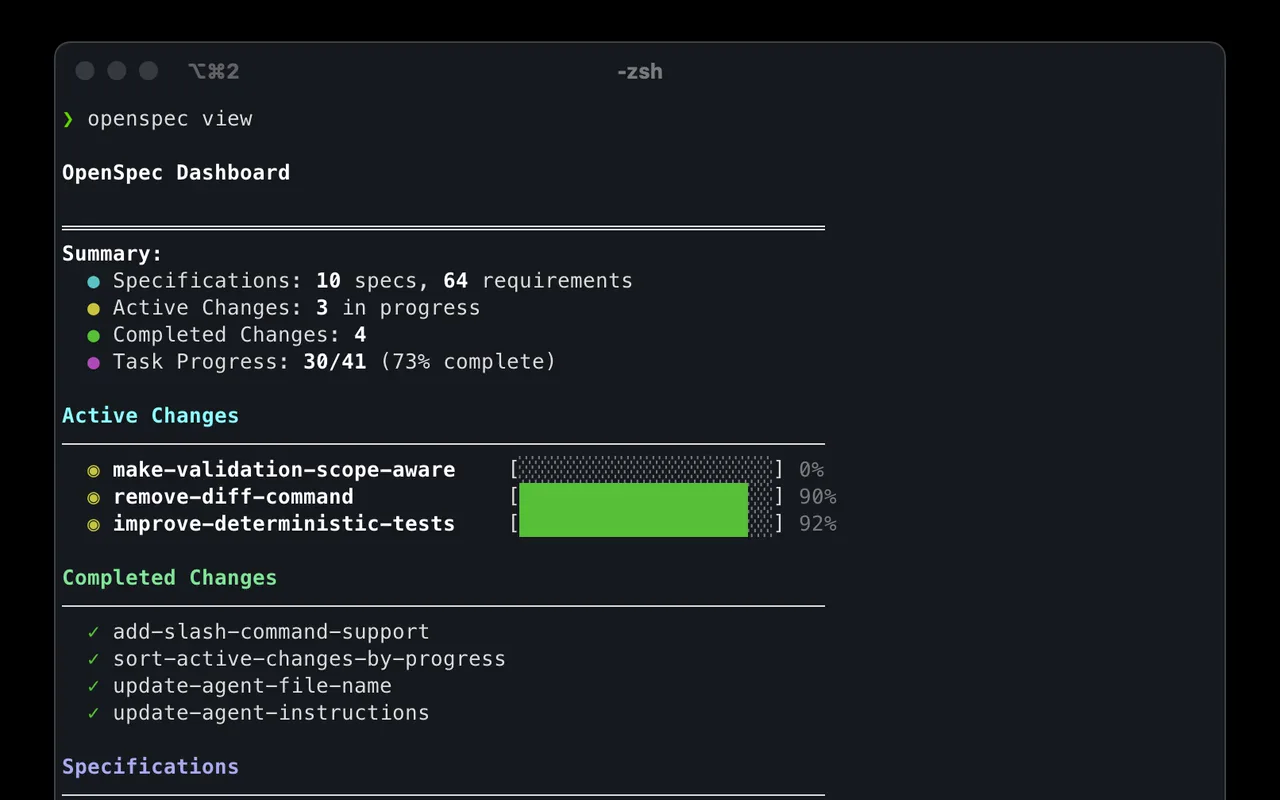Click the 'Summary:' label
The width and height of the screenshot is (1280, 800).
point(112,254)
